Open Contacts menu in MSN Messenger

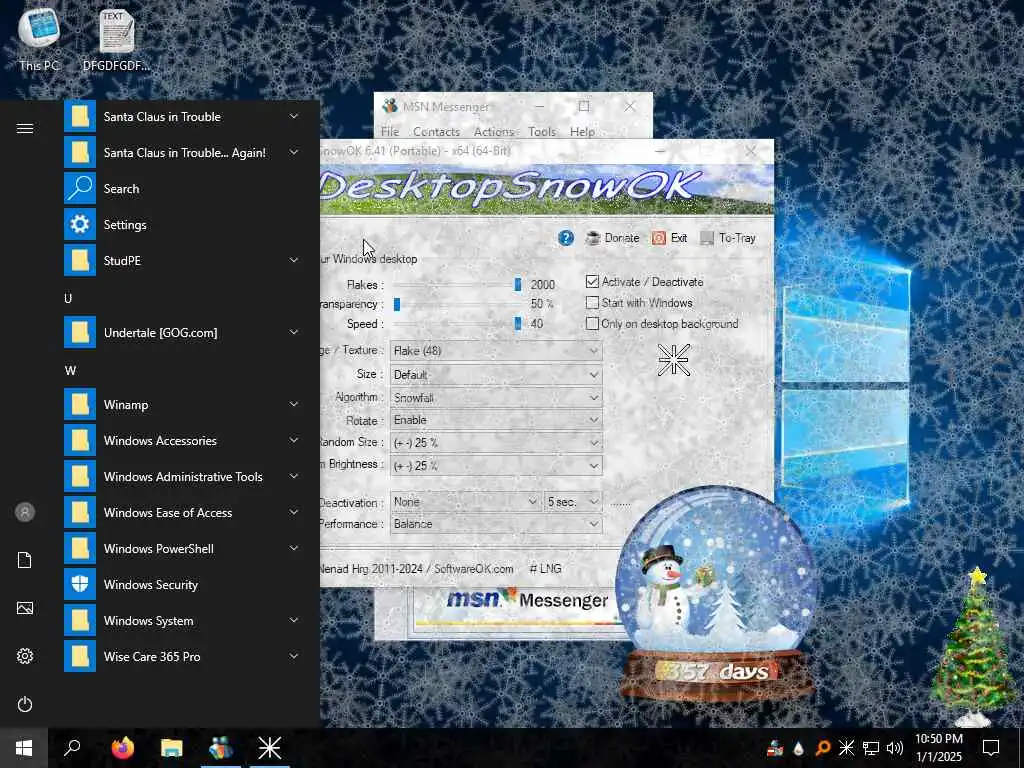(436, 131)
